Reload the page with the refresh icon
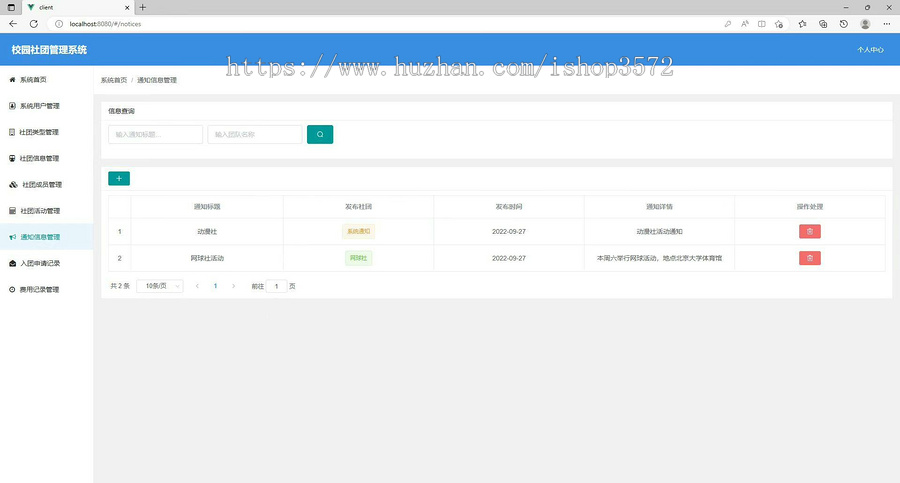 click(34, 24)
